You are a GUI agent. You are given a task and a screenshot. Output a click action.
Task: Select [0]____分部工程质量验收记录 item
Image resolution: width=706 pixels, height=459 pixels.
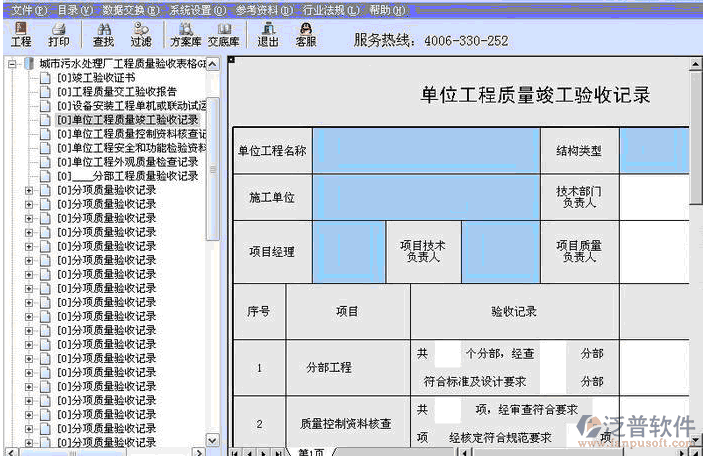(x=127, y=176)
